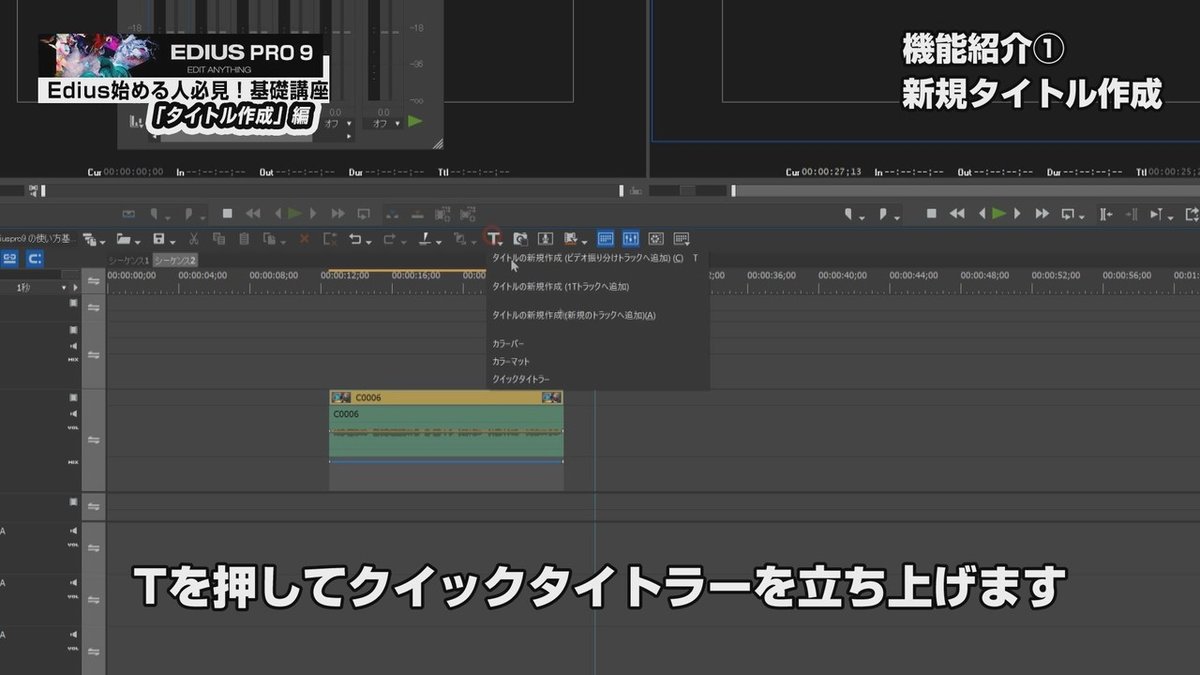Click the Export icon at recorder's far right
The image size is (1200, 675).
(1191, 213)
